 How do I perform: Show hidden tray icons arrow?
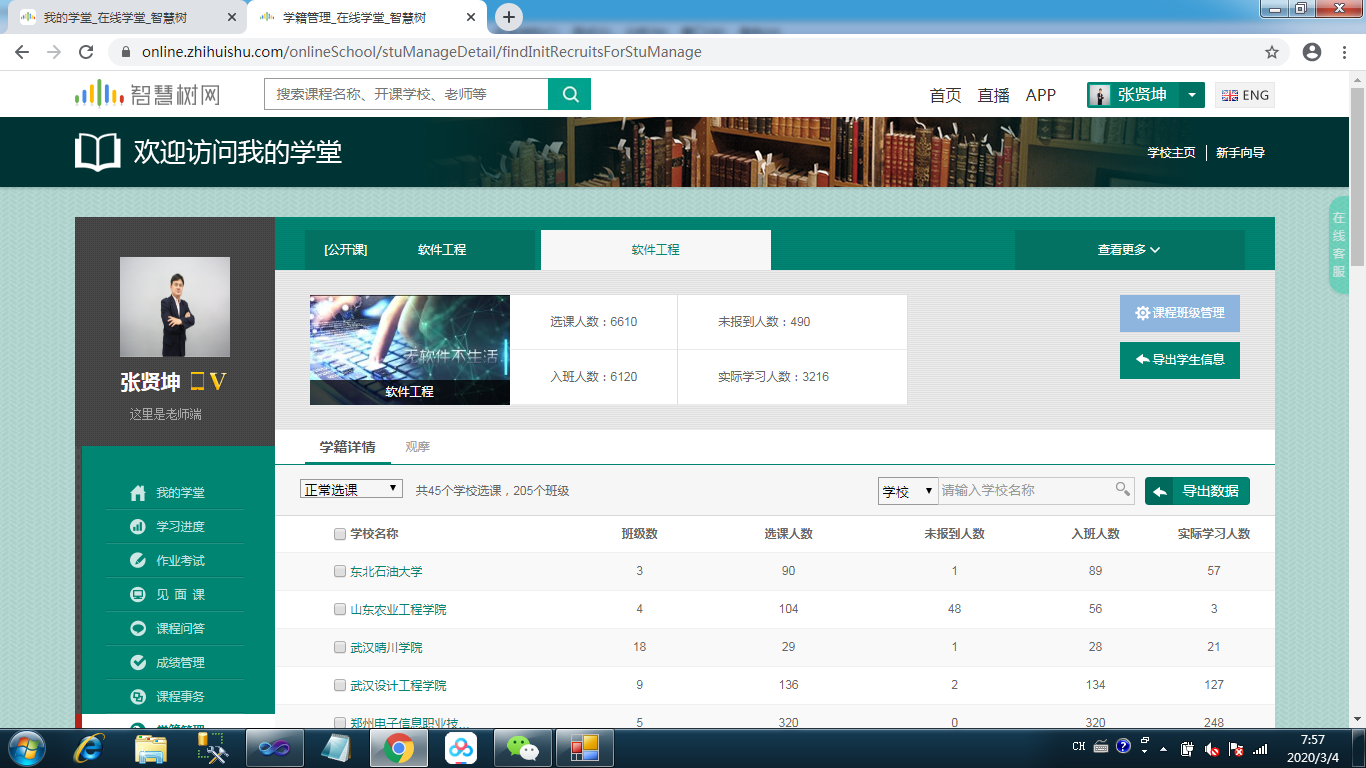tap(1163, 748)
